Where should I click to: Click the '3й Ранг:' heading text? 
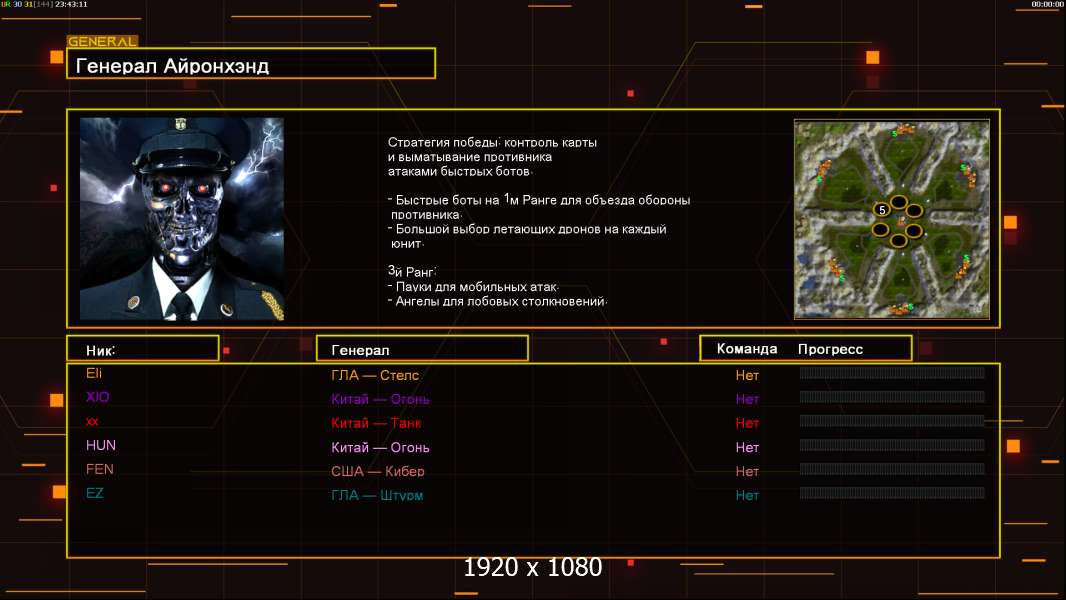click(412, 271)
